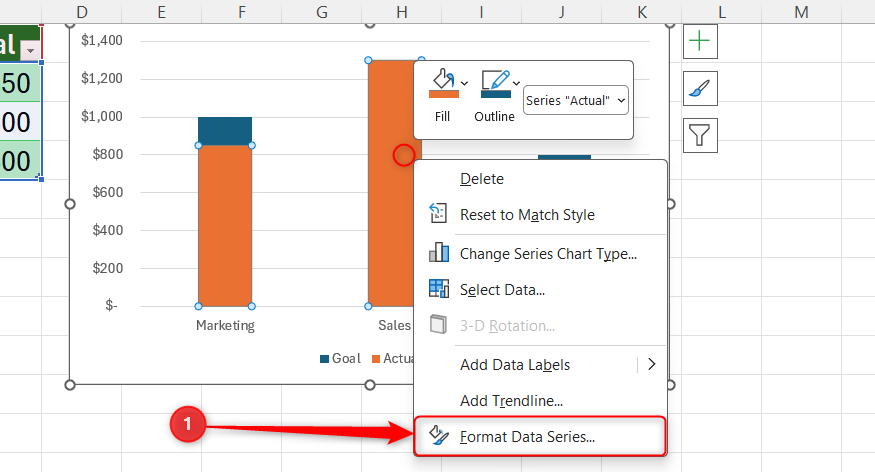
Task: Open the table header filter dropdown button
Action: click(31, 51)
